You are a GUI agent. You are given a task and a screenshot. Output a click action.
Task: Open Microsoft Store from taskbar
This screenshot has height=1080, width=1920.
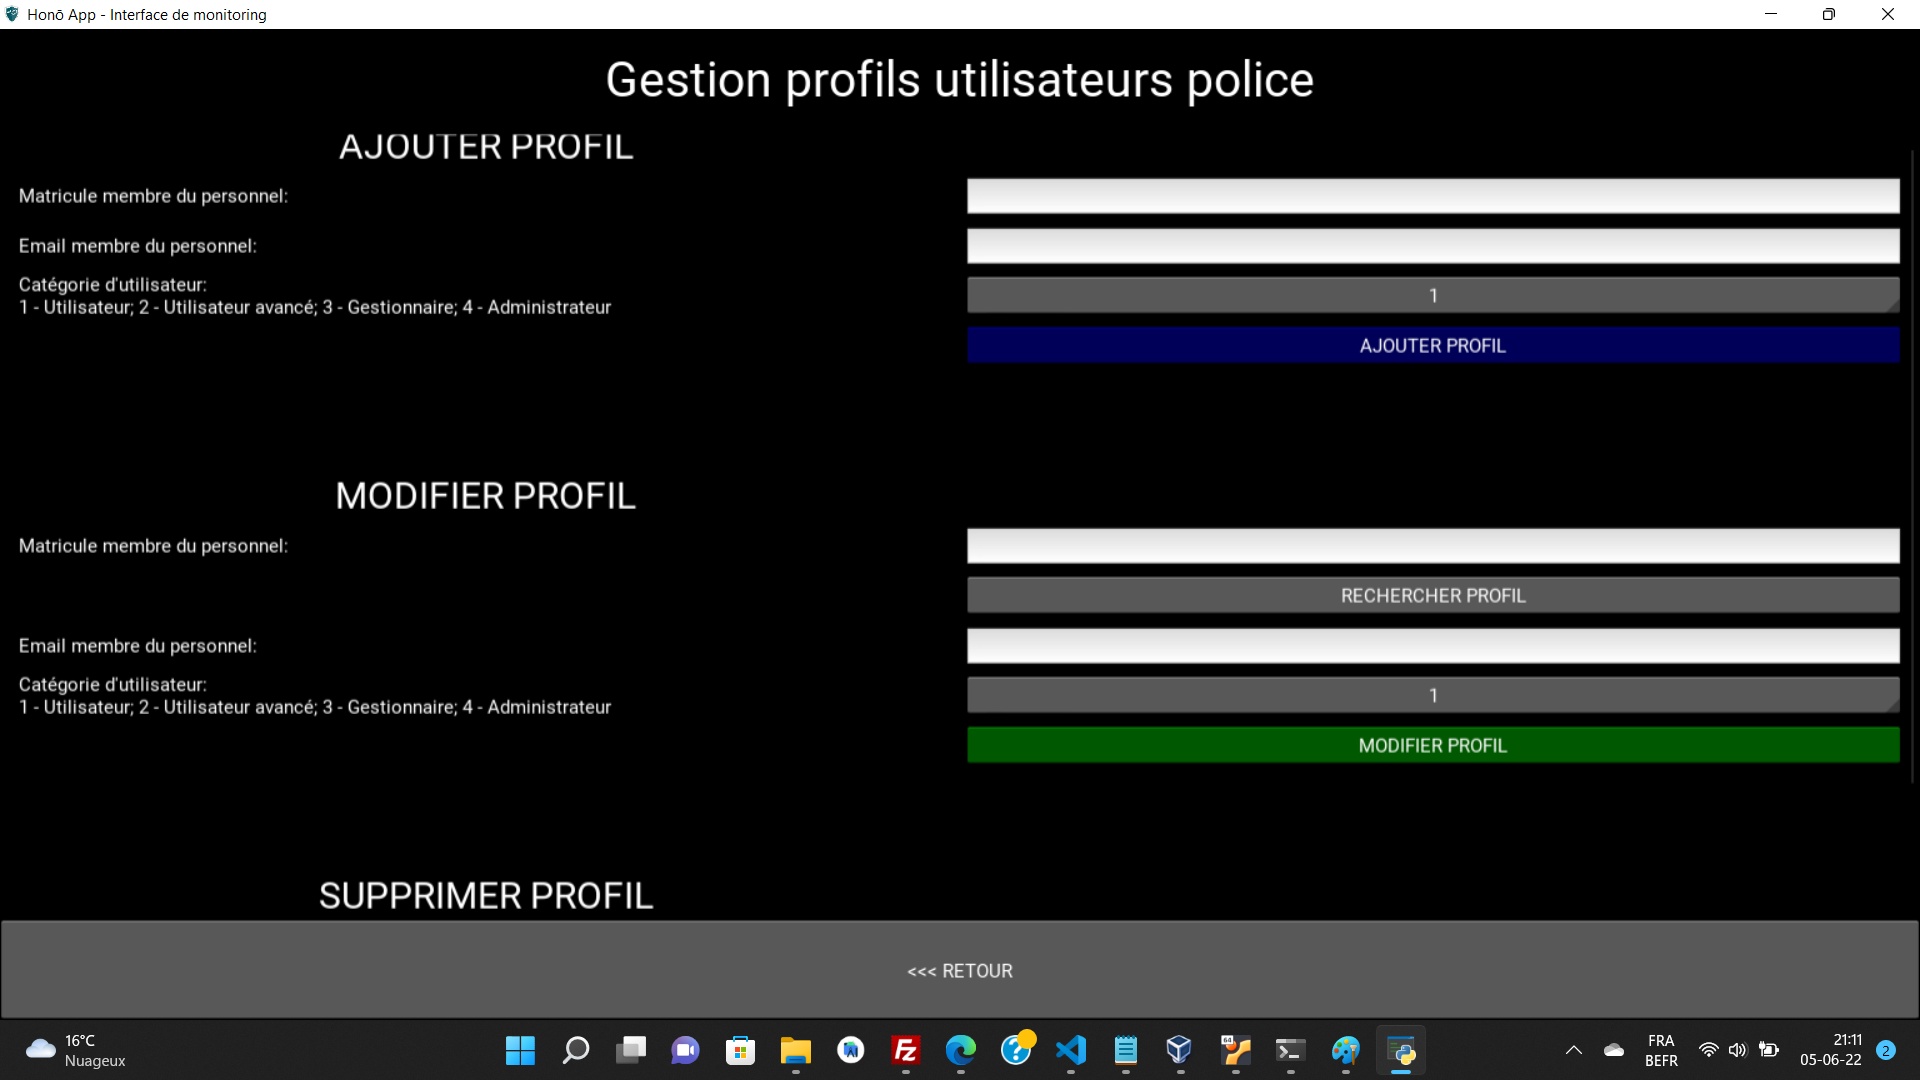[740, 1050]
